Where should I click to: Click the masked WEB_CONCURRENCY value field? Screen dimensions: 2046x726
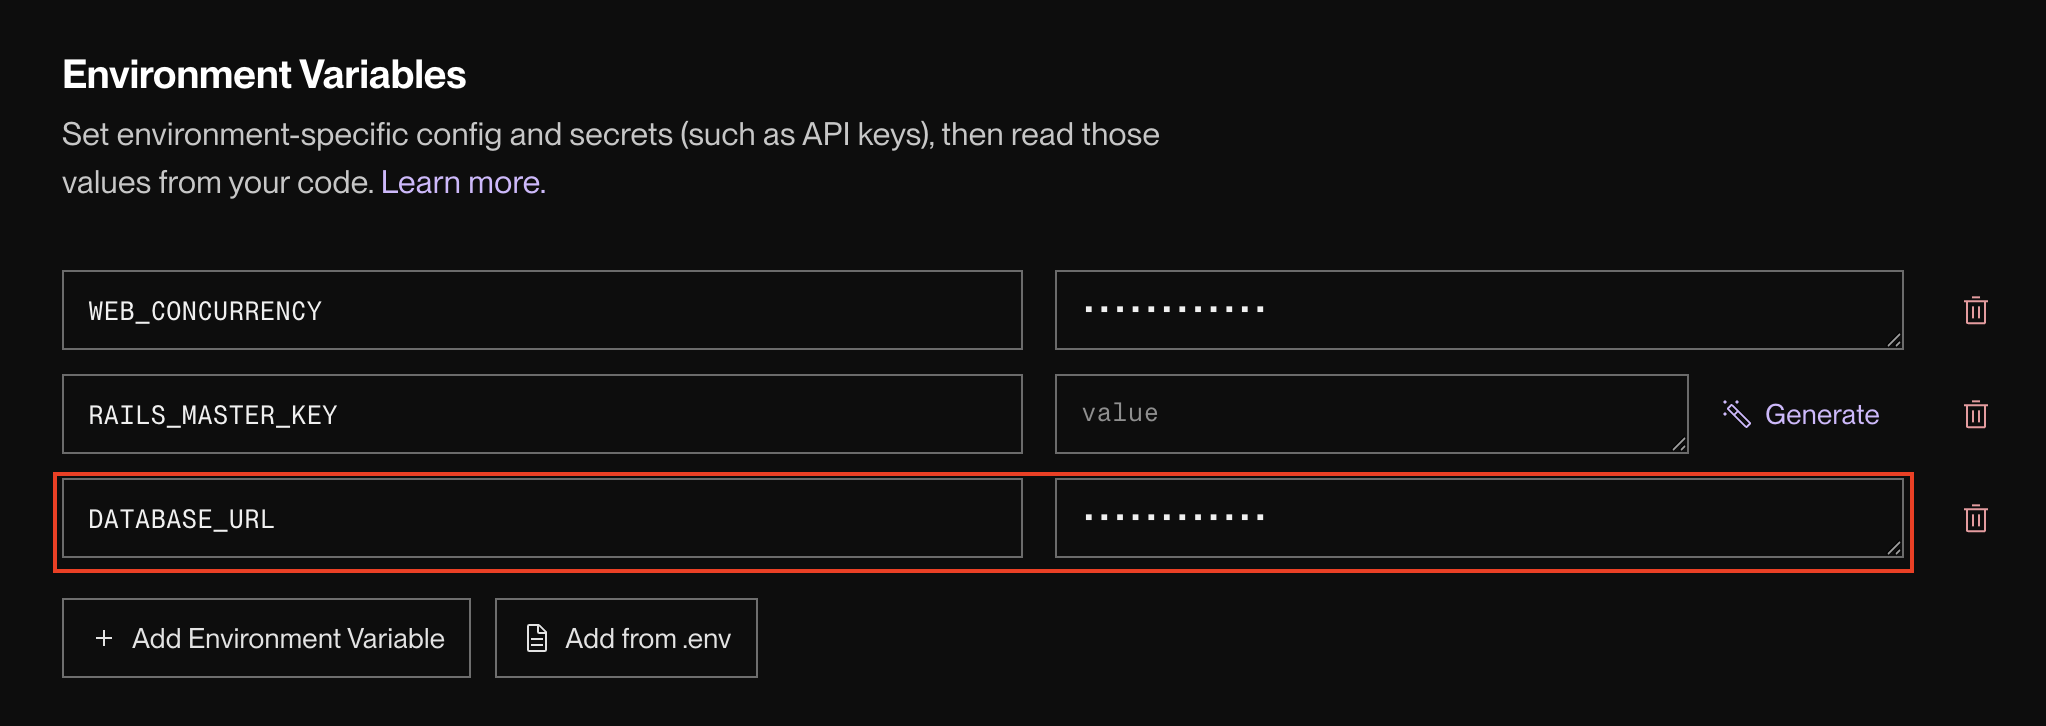coord(1478,311)
